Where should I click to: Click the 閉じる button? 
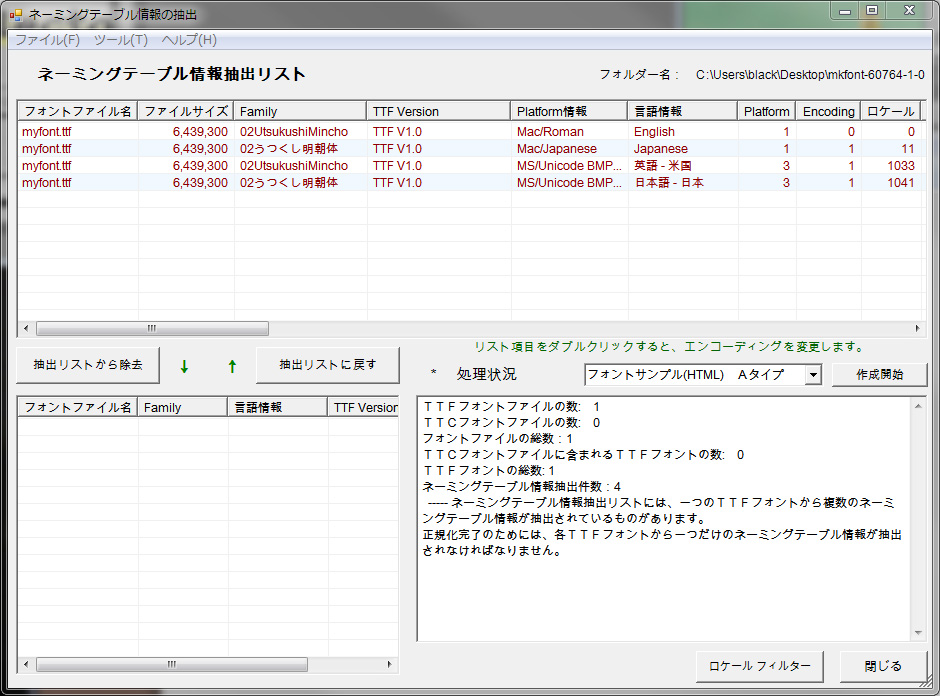coord(883,666)
